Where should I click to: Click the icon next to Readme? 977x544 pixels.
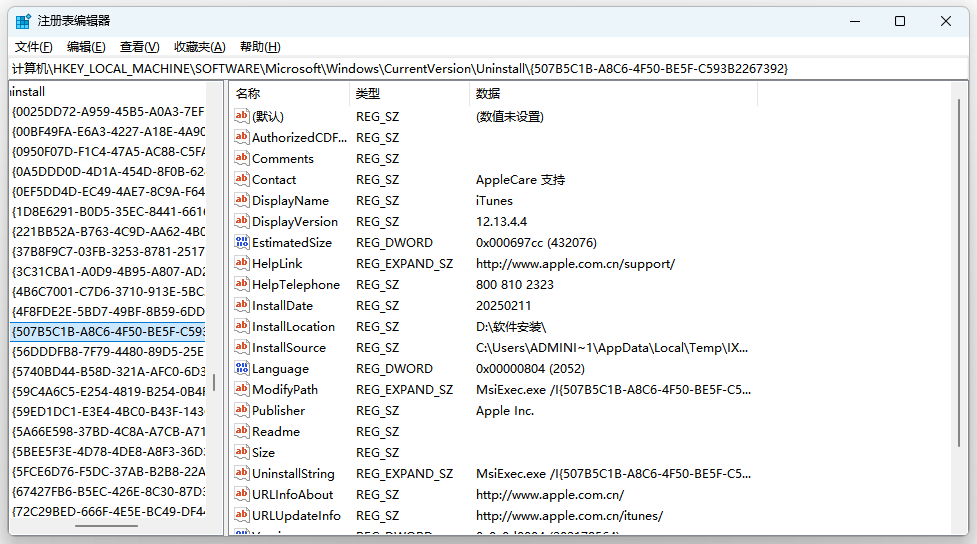coord(242,431)
